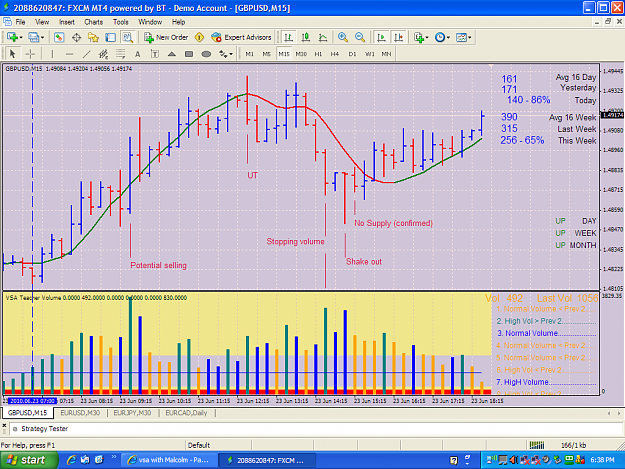
Task: Open the Help menu
Action: pos(178,22)
